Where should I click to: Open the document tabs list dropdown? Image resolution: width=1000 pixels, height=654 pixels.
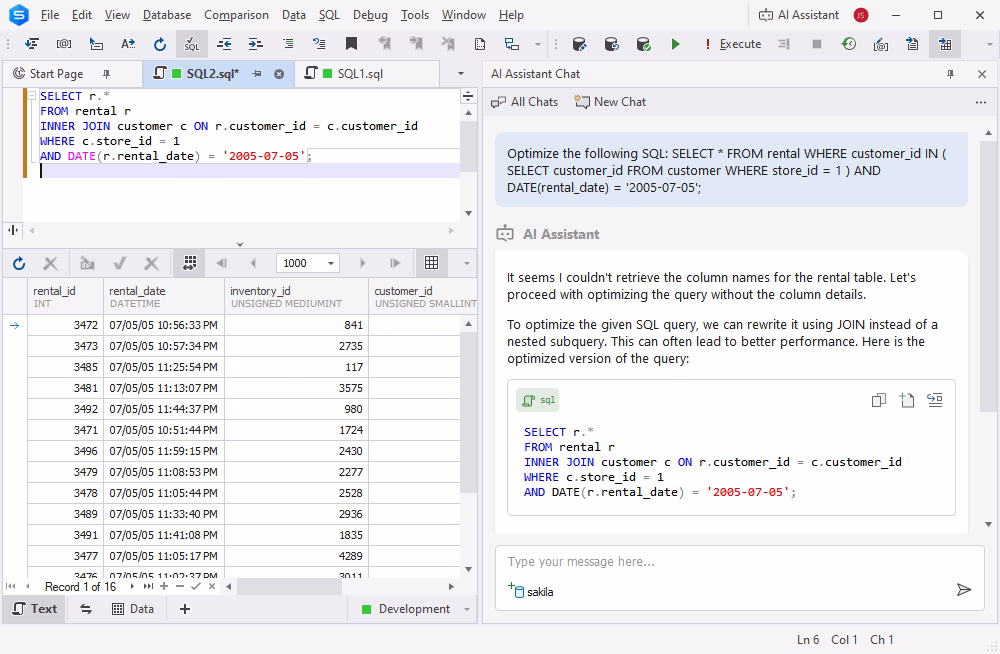(460, 74)
